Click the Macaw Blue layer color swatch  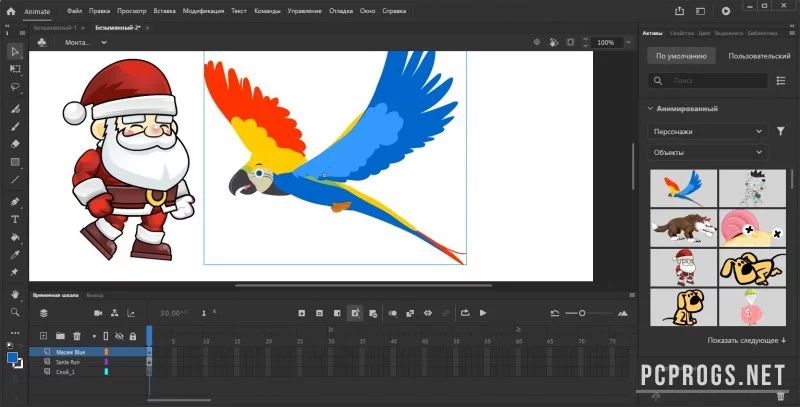106,352
